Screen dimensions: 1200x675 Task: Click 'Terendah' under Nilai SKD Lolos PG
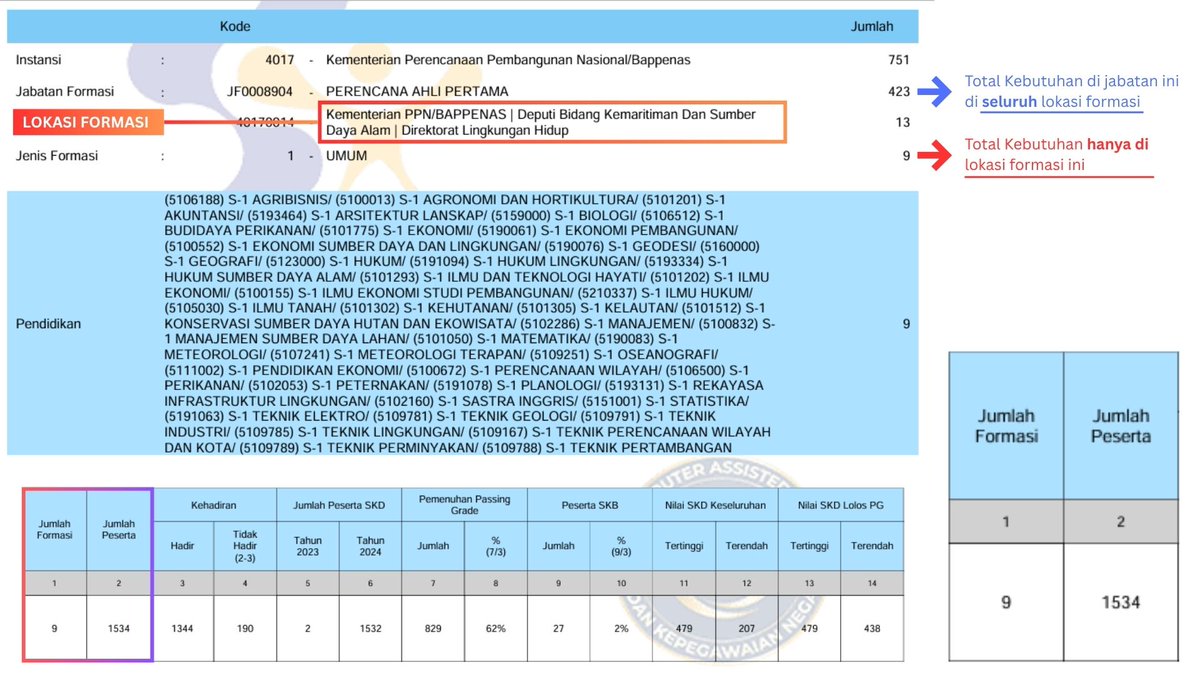point(871,546)
